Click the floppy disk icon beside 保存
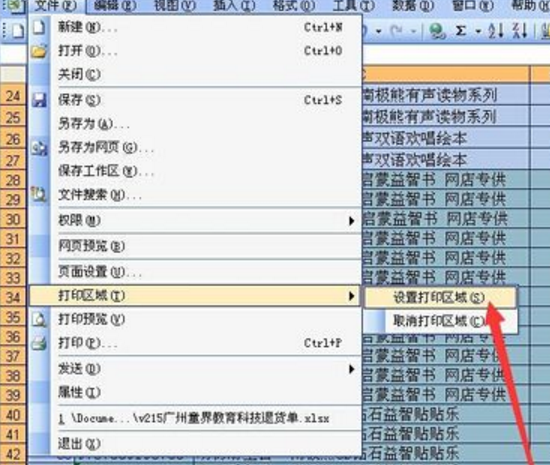The width and height of the screenshot is (550, 465). (39, 100)
